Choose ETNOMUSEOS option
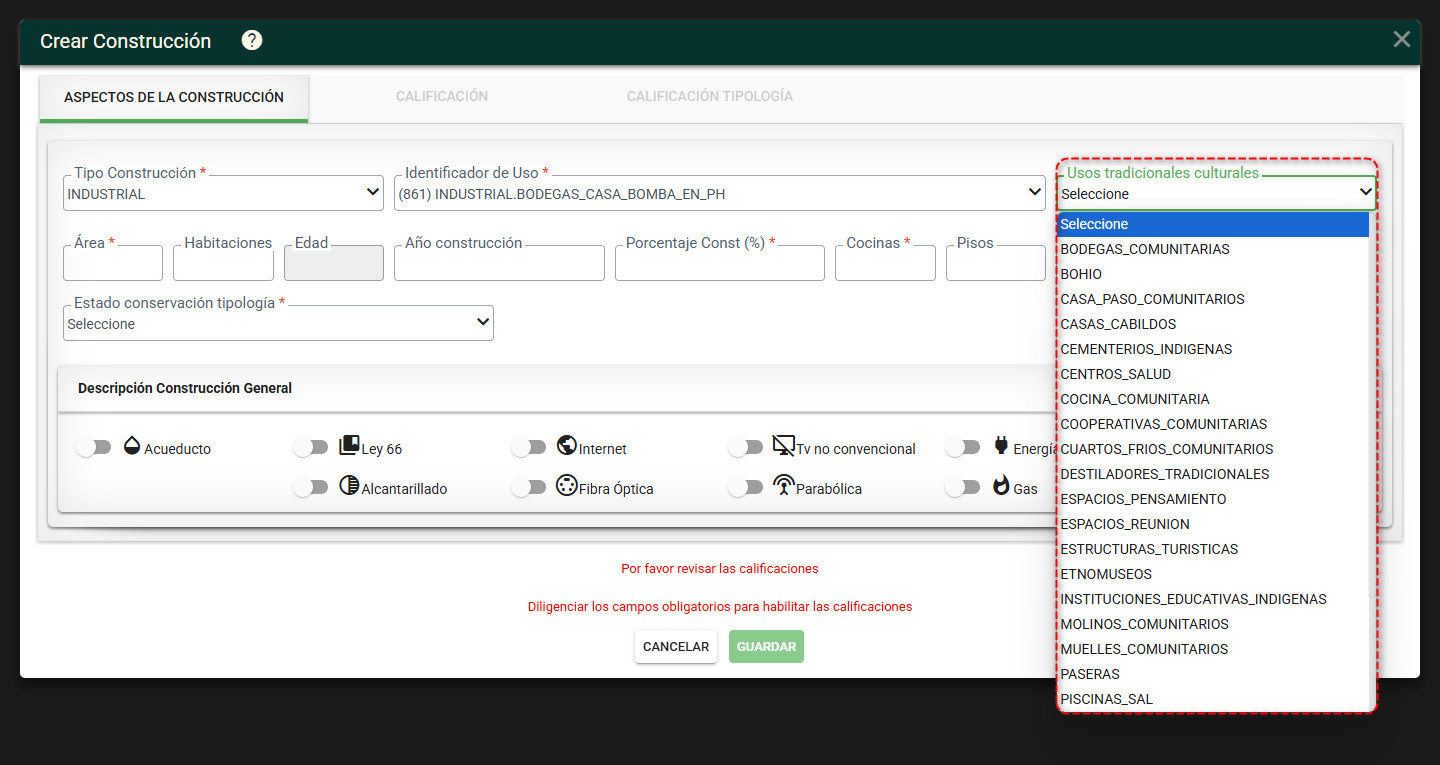1440x765 pixels. click(1213, 574)
